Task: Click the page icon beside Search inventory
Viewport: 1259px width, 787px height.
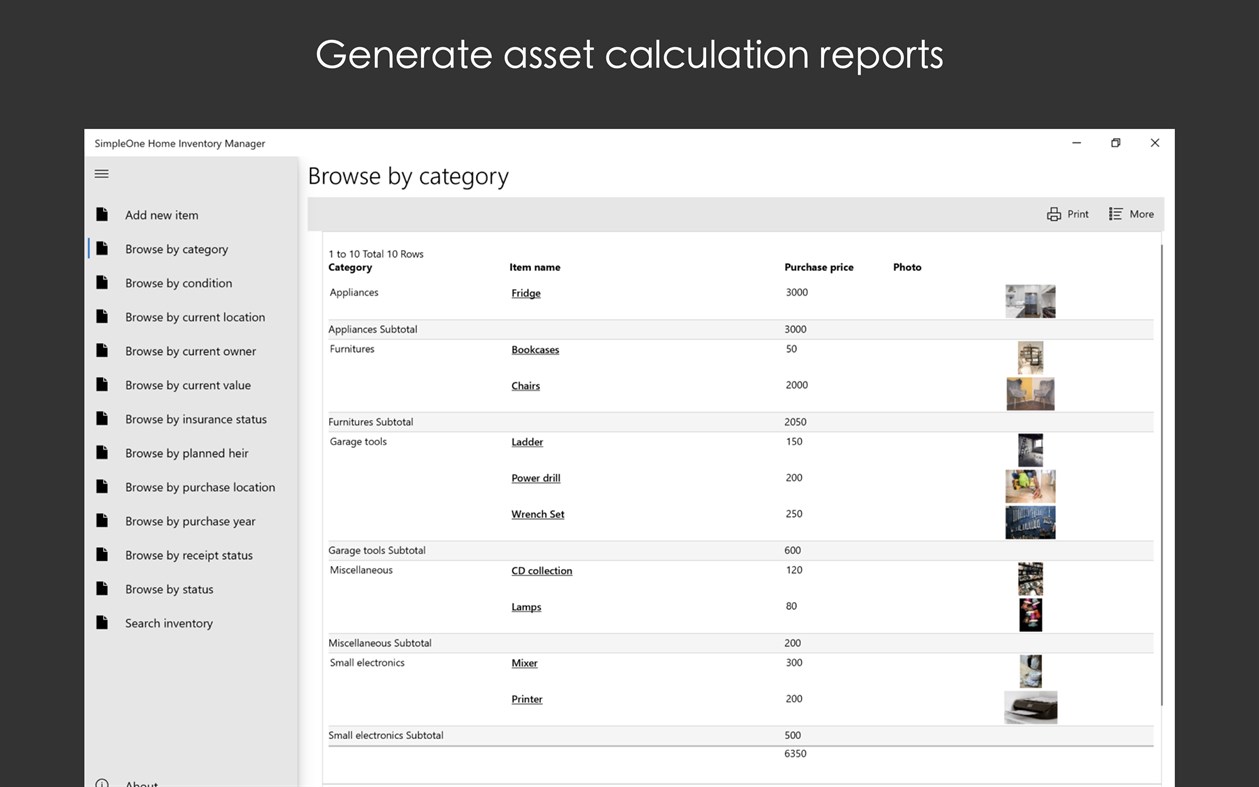Action: [x=102, y=623]
